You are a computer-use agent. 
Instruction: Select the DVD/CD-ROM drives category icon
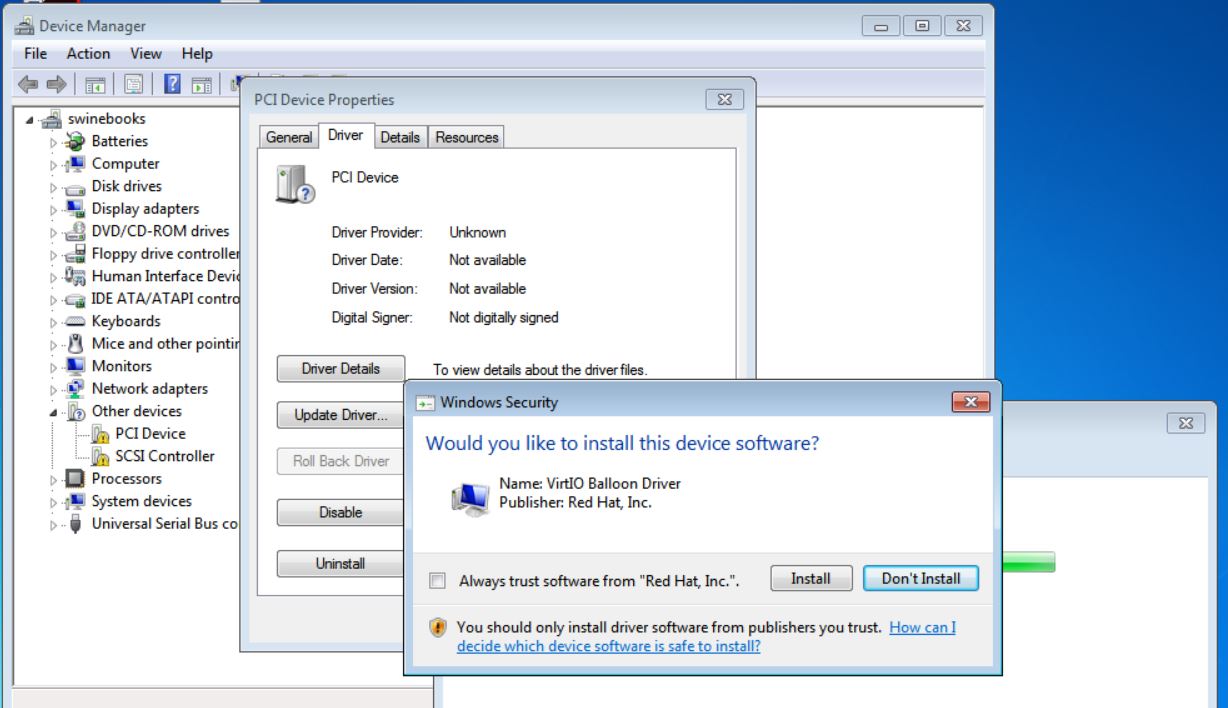tap(75, 231)
